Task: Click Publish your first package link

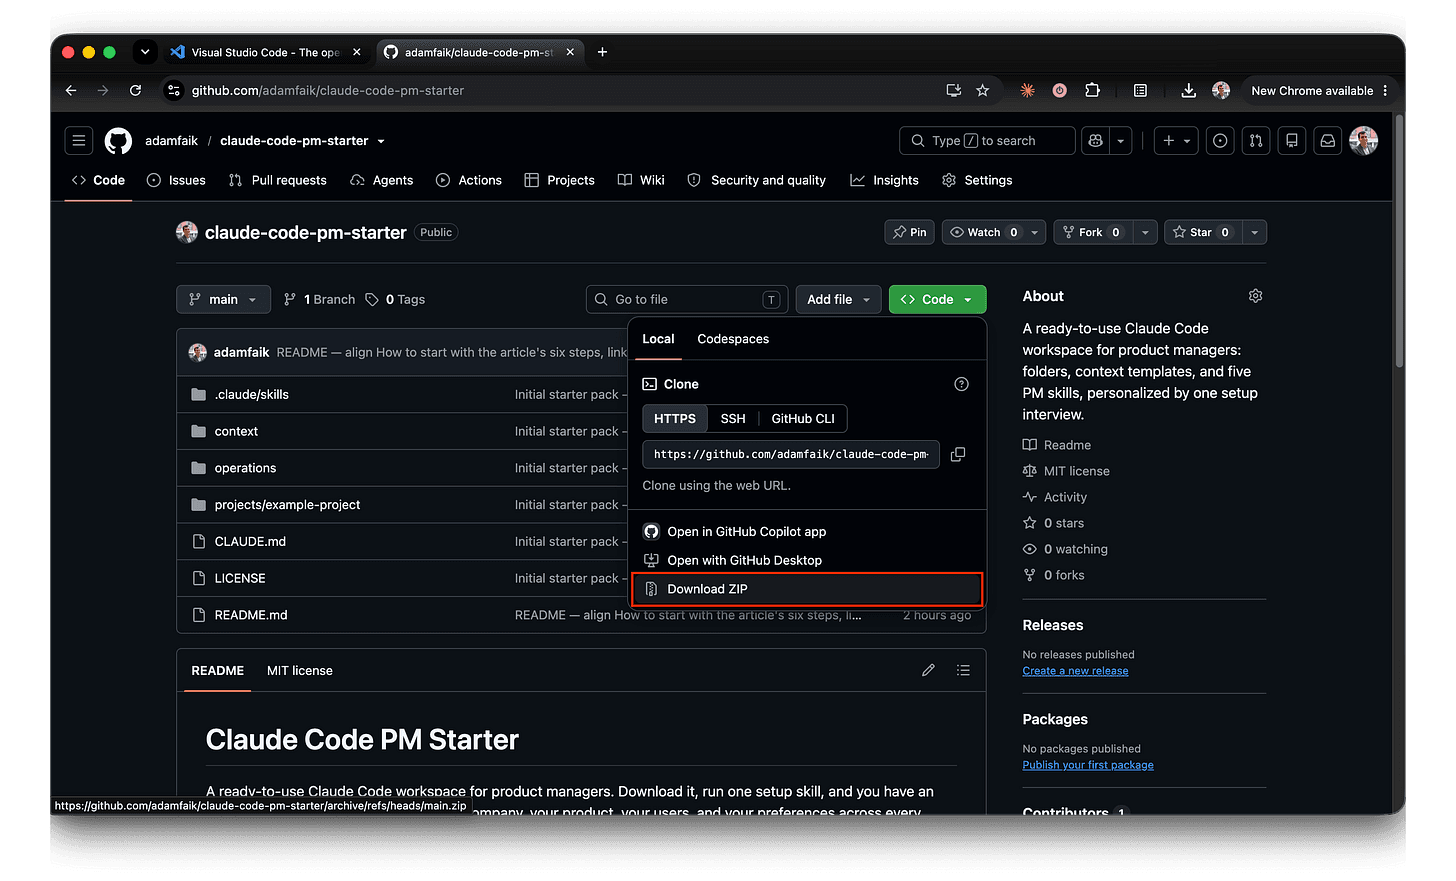Action: 1088,765
